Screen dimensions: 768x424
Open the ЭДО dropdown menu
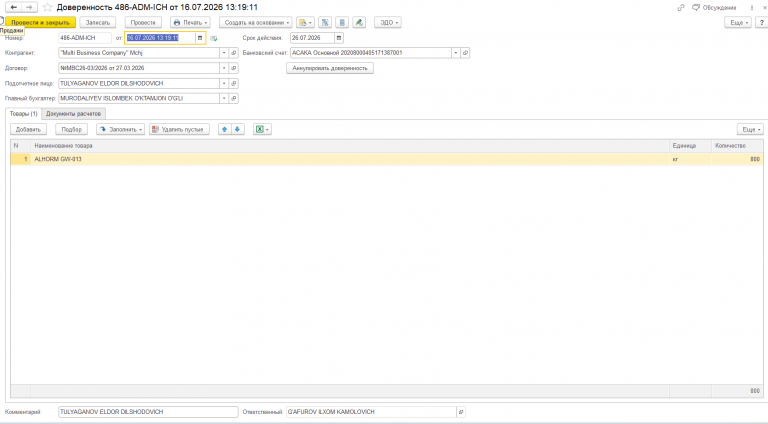point(388,23)
